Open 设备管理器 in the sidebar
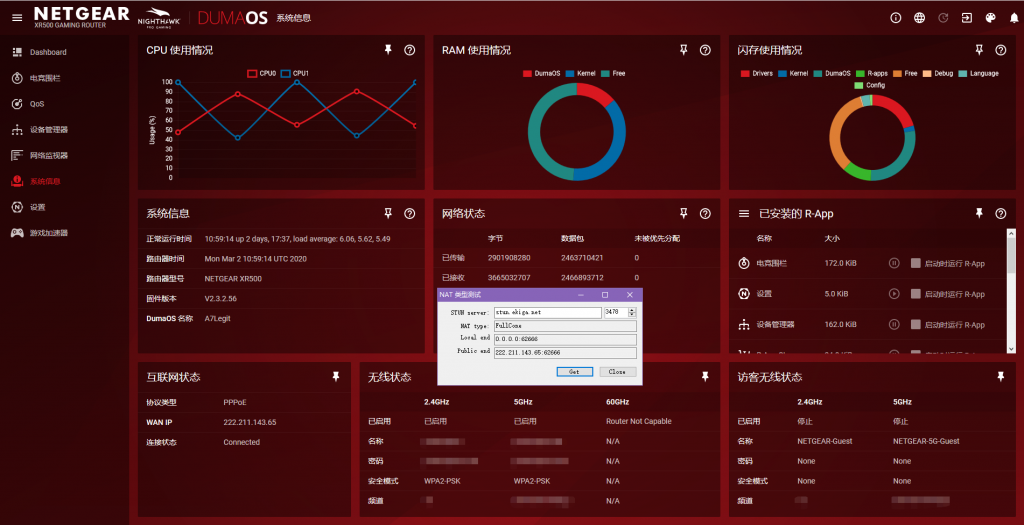The image size is (1024, 525). point(63,130)
